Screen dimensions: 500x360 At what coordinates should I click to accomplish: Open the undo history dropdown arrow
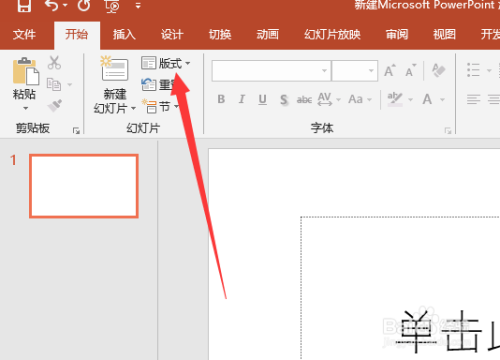(65, 6)
